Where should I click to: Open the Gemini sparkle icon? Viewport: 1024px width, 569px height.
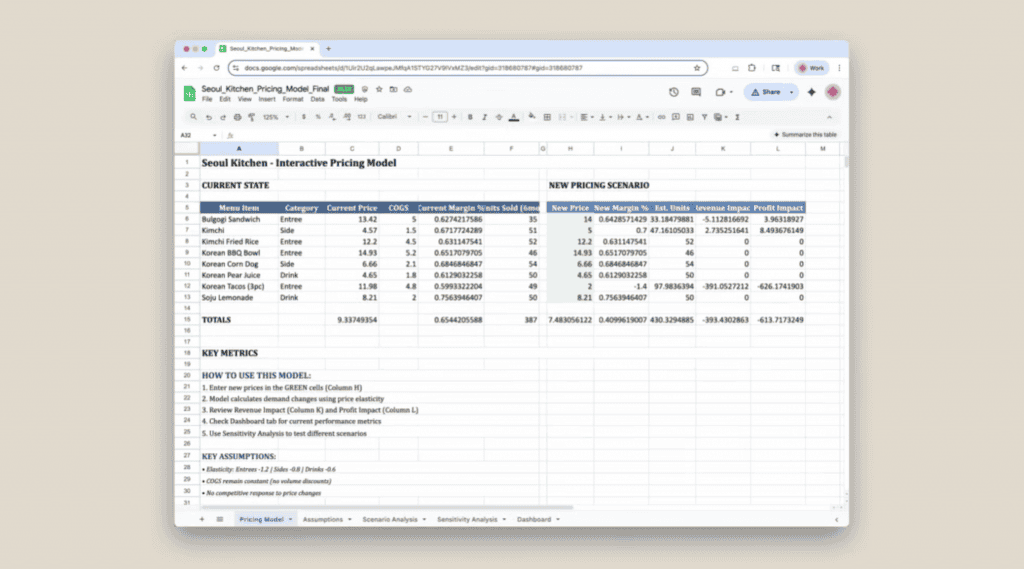click(x=811, y=92)
